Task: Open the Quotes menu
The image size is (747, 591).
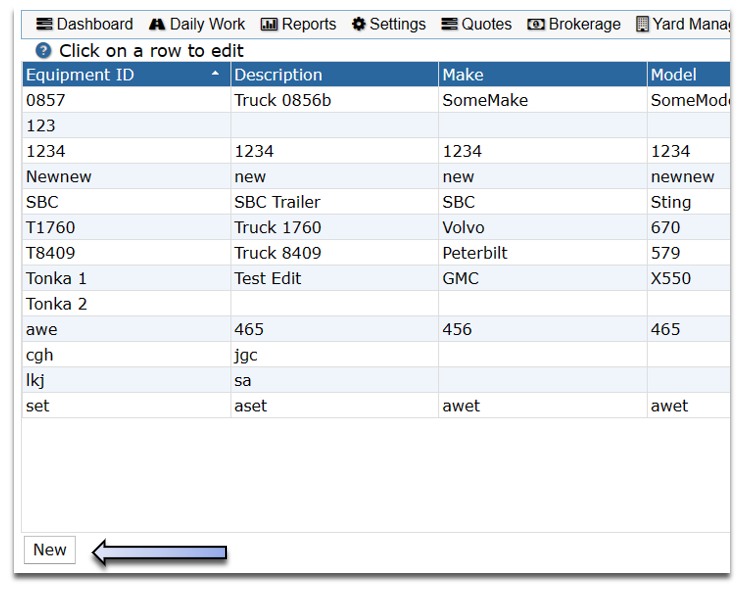Action: coord(476,24)
